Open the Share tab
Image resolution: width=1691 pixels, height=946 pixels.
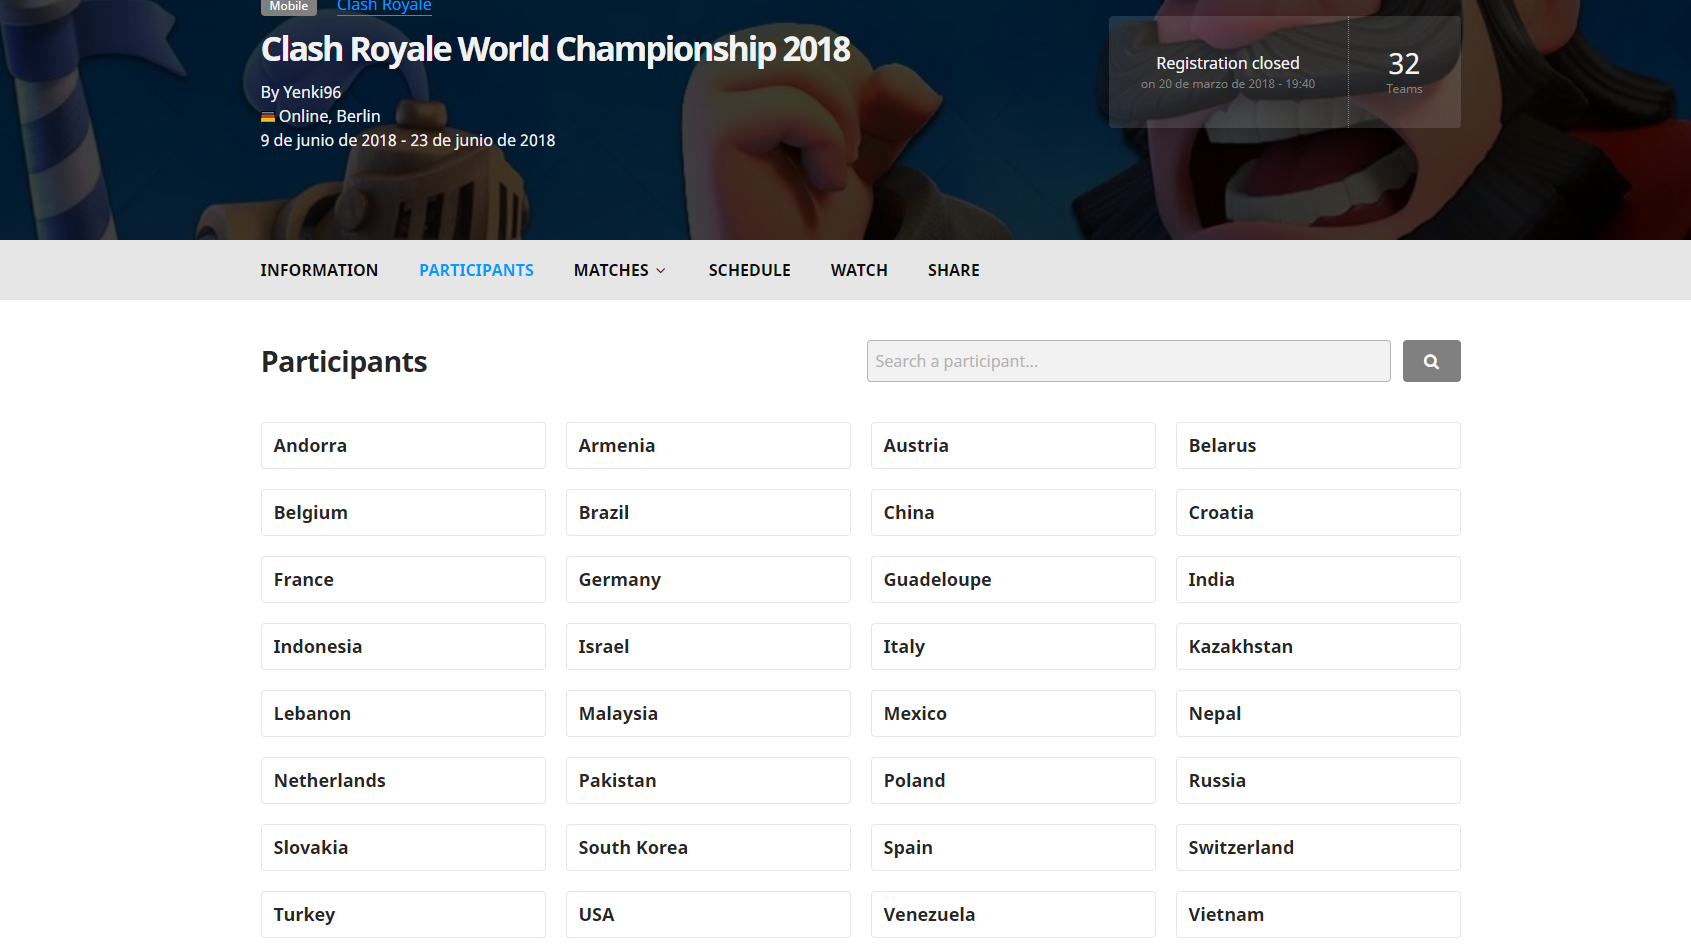pos(953,270)
